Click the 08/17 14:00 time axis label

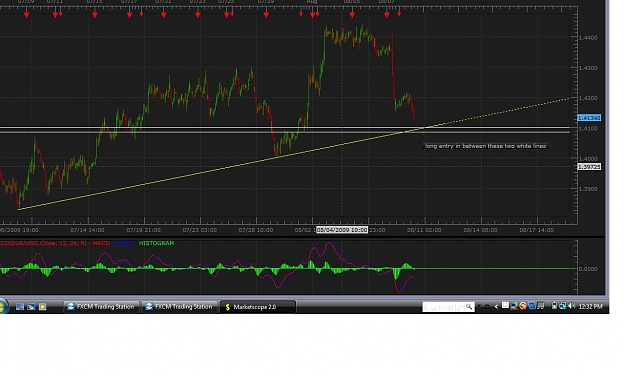point(537,230)
